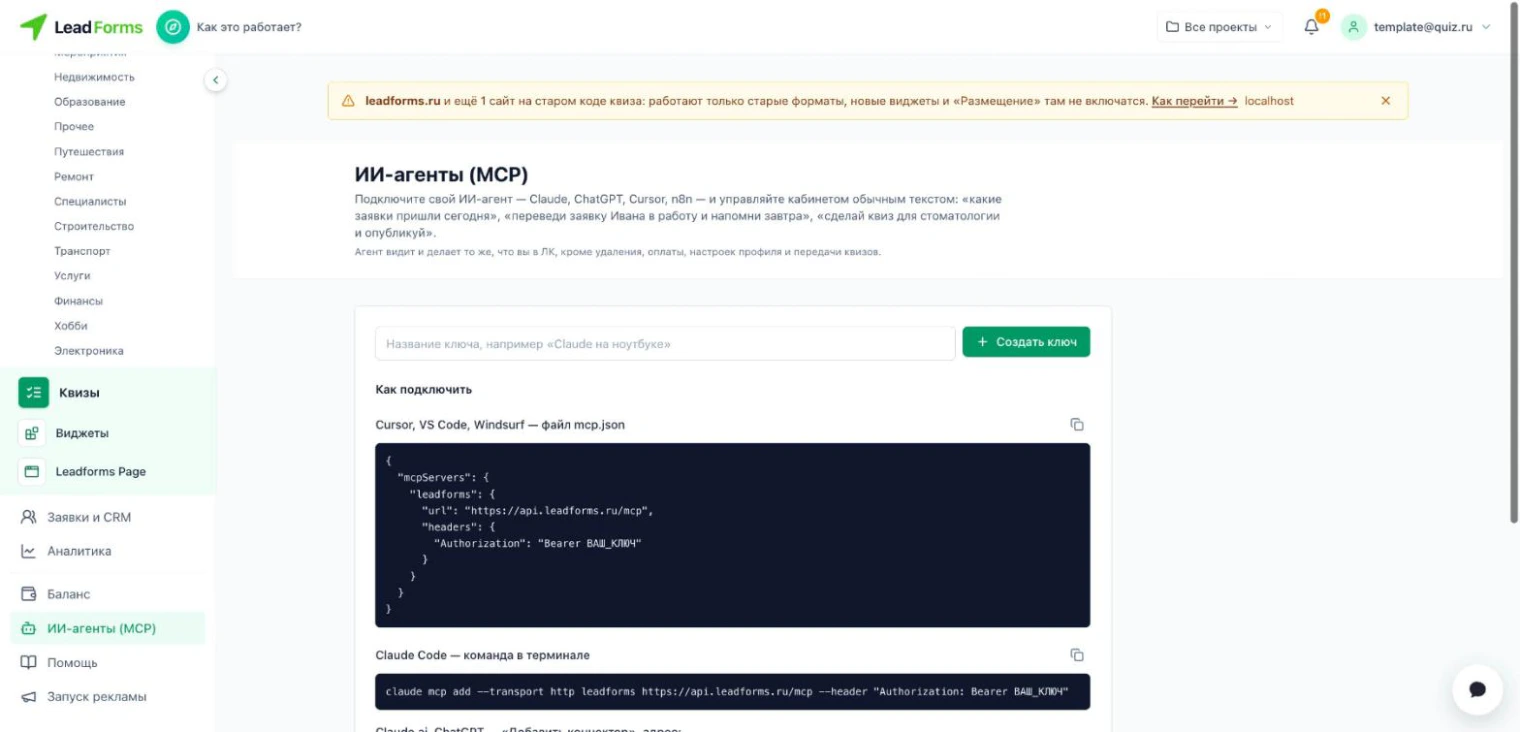The height and width of the screenshot is (732, 1520).
Task: Open Квизы section
Action: (x=79, y=393)
